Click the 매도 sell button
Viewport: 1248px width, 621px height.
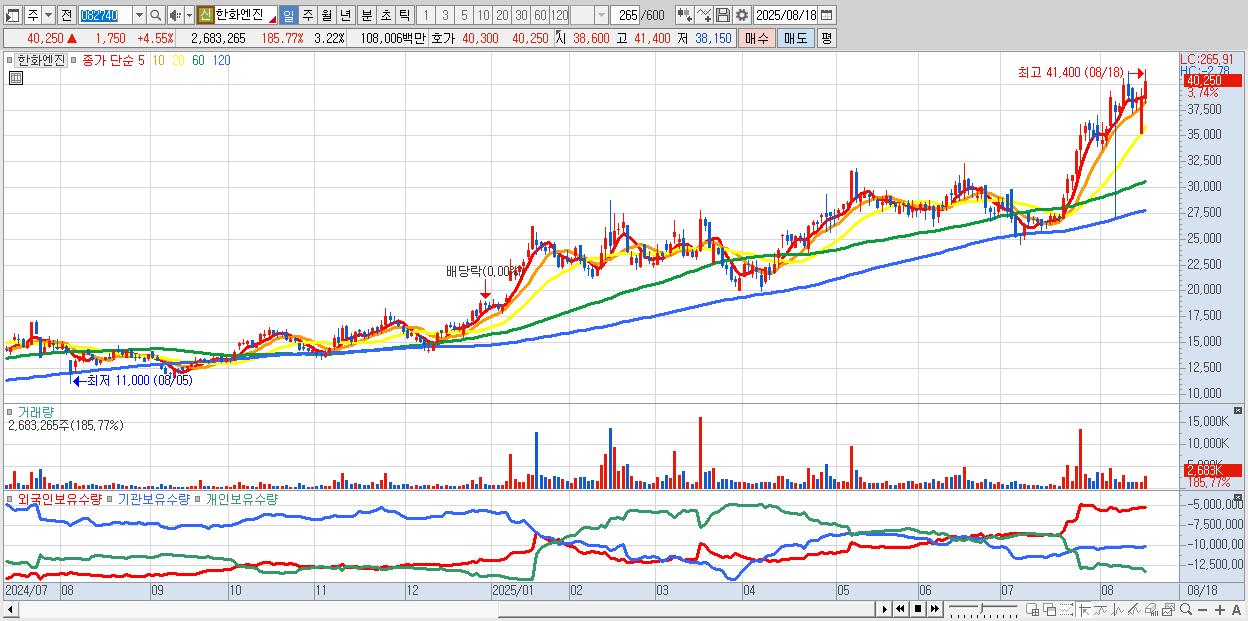[x=796, y=38]
